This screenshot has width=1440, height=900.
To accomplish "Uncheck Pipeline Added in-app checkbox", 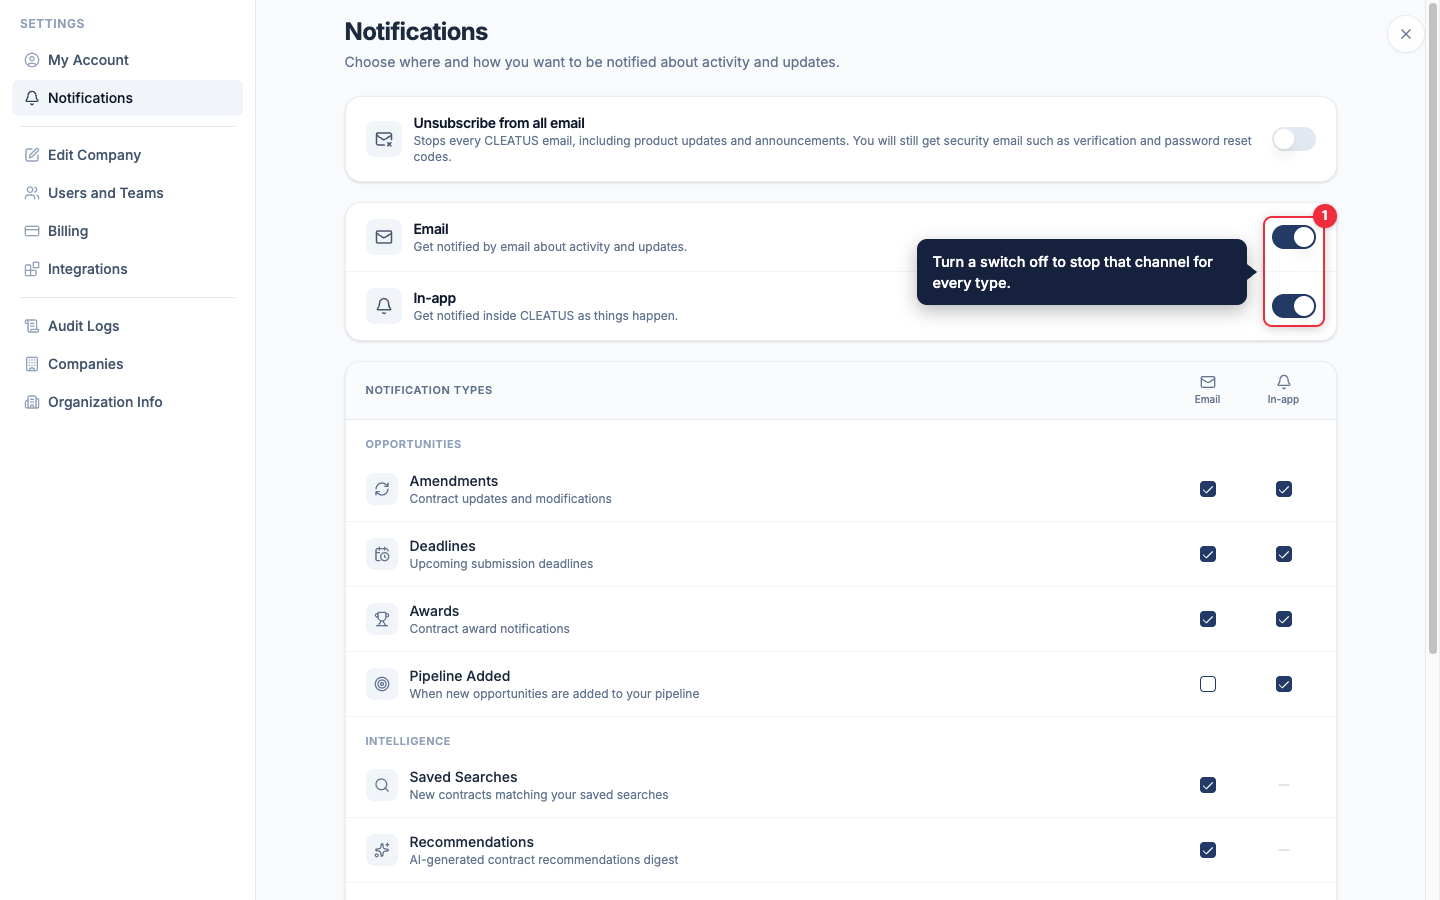I will (1284, 684).
